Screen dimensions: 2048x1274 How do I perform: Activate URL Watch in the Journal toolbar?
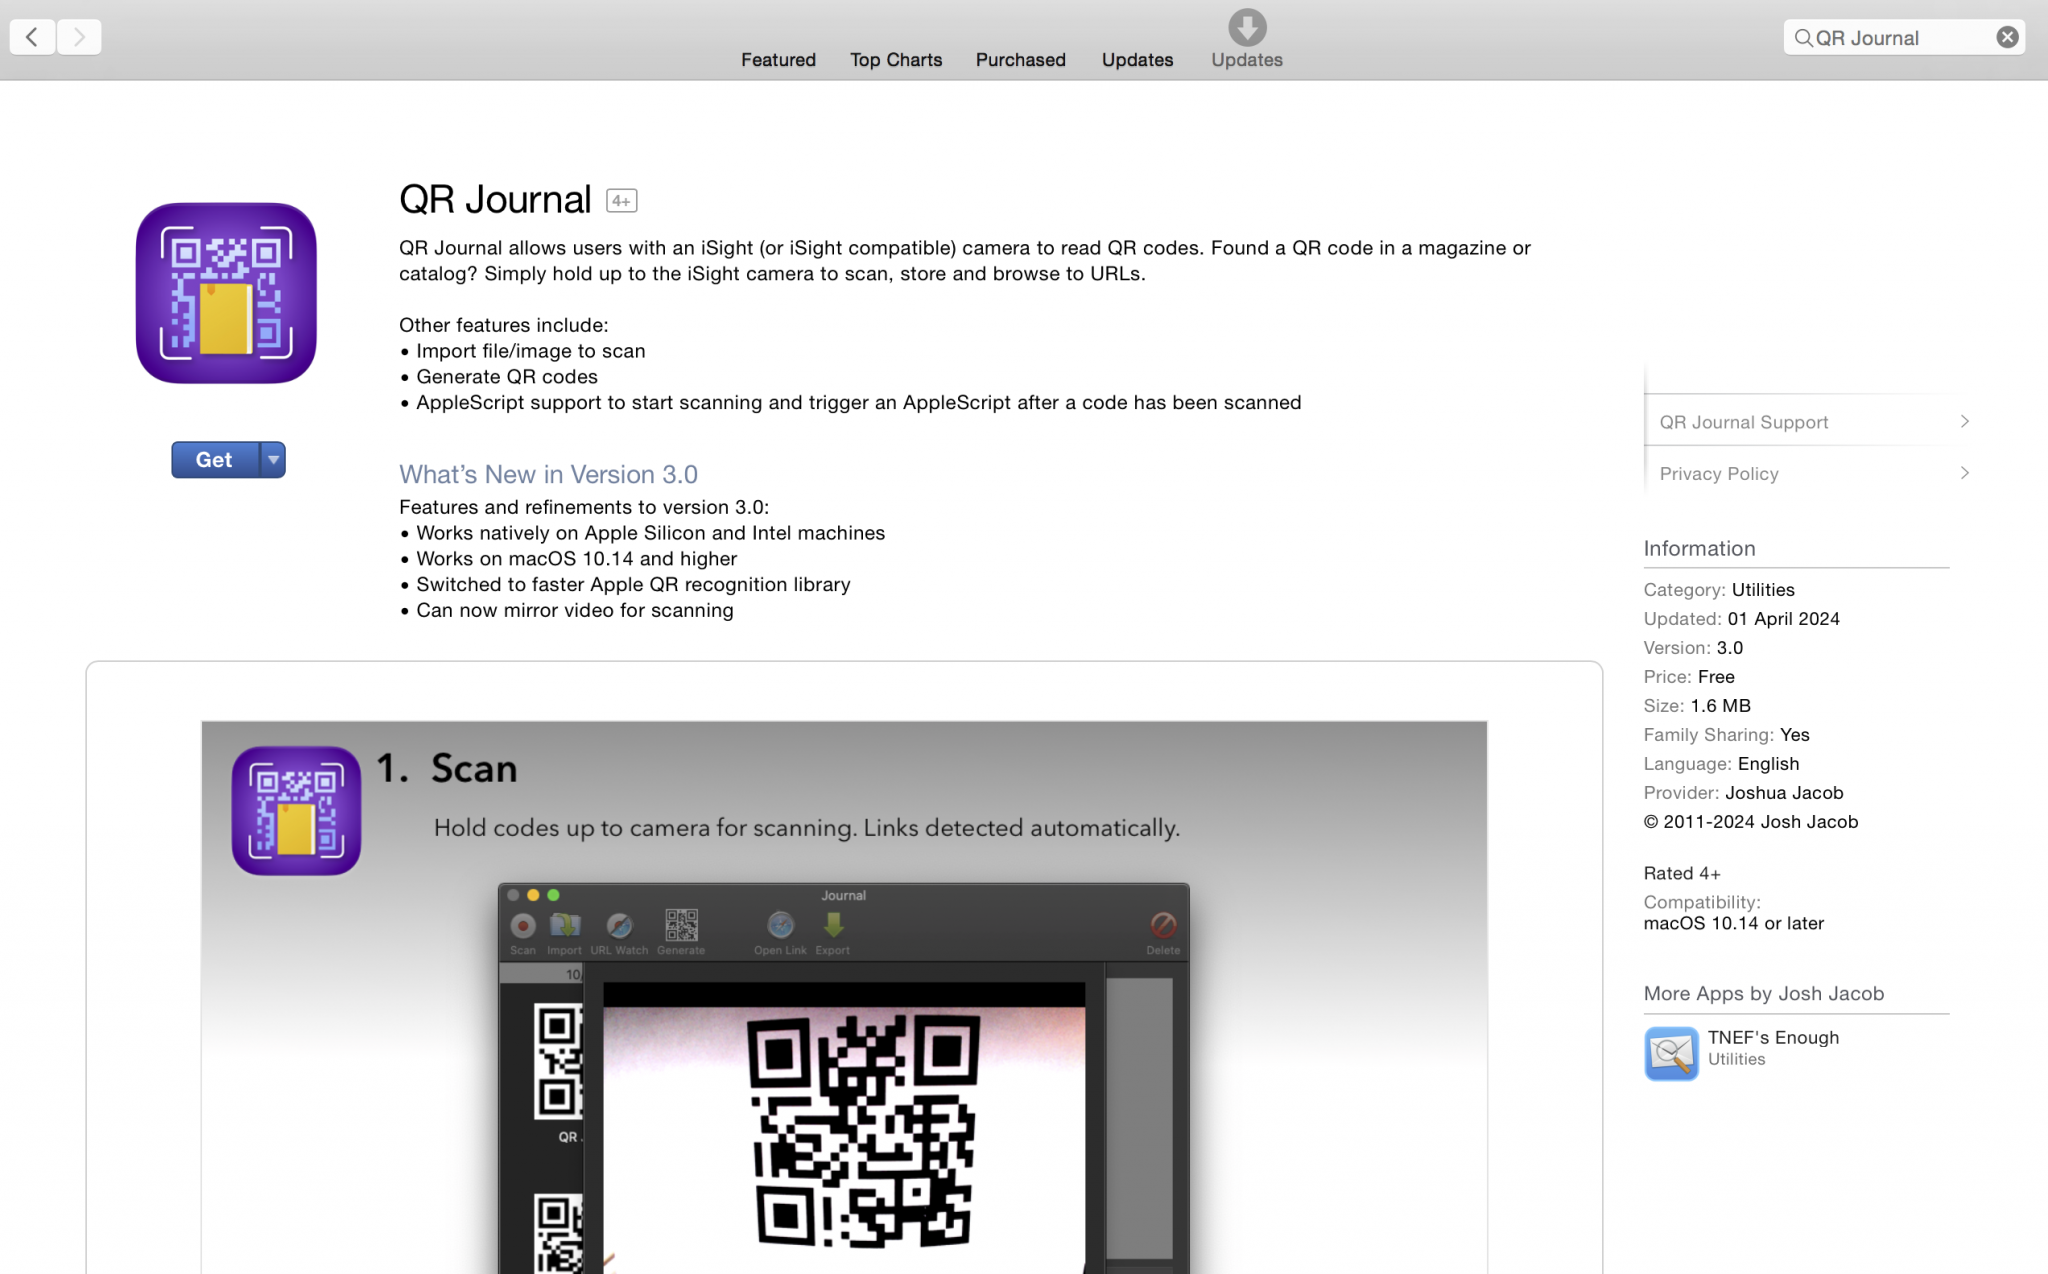tap(619, 928)
